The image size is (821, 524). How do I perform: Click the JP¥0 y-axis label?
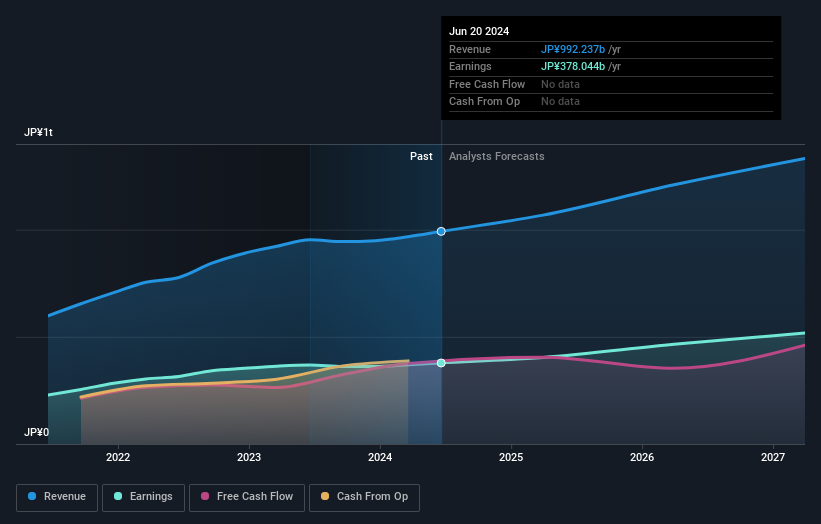(37, 432)
